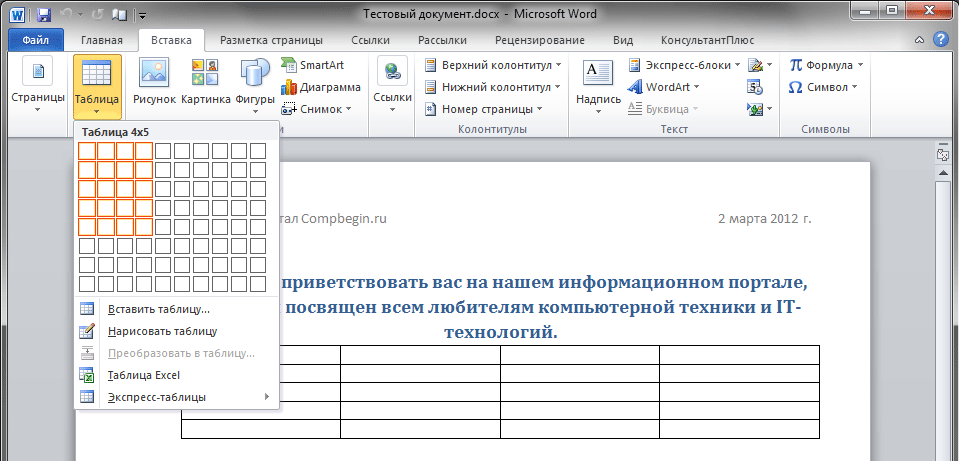Open the Символ symbol dropdown
Image resolution: width=959 pixels, height=461 pixels.
click(823, 87)
